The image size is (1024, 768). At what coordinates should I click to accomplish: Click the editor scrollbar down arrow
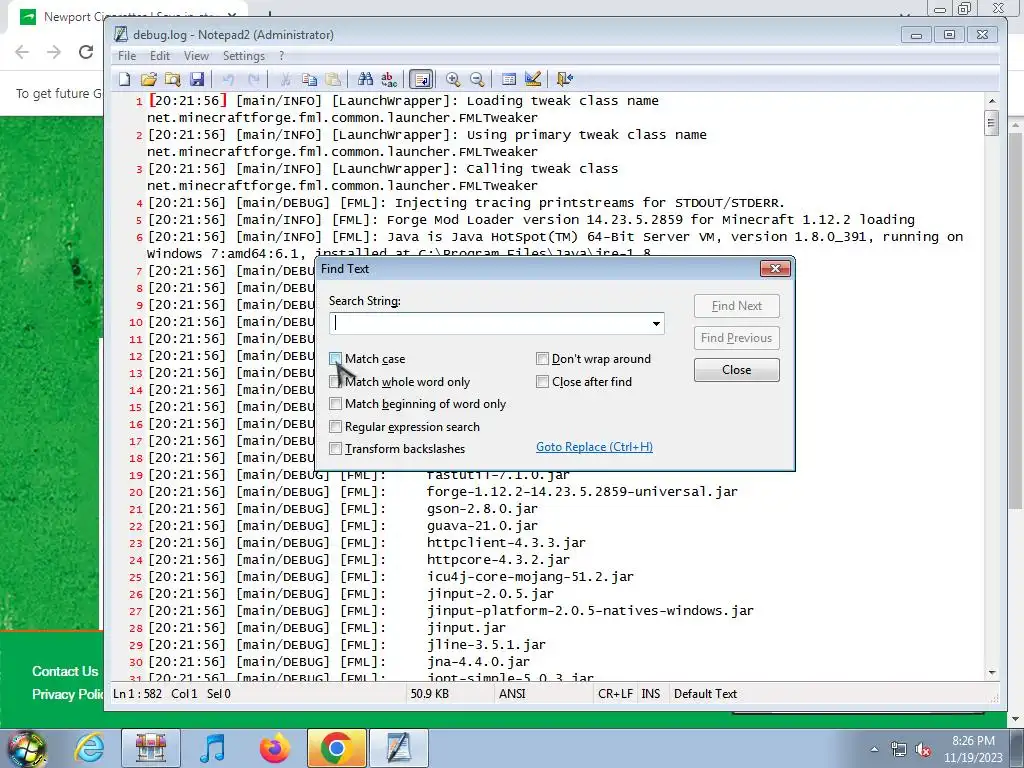point(991,673)
